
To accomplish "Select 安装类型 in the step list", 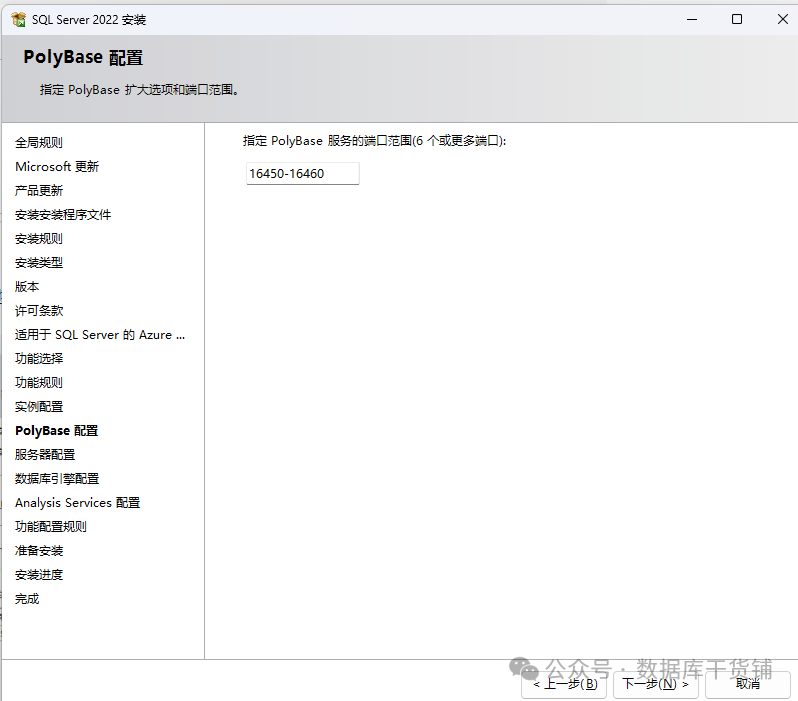I will coord(39,263).
